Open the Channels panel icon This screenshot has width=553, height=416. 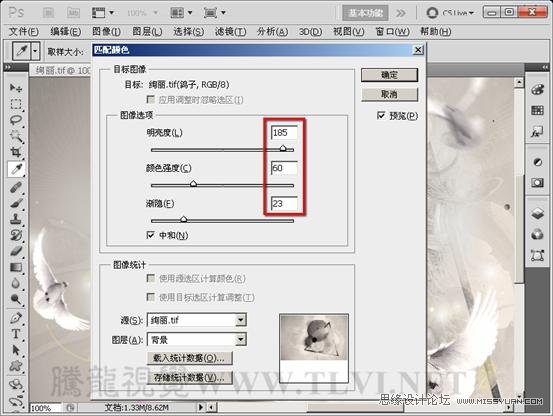pyautogui.click(x=537, y=234)
